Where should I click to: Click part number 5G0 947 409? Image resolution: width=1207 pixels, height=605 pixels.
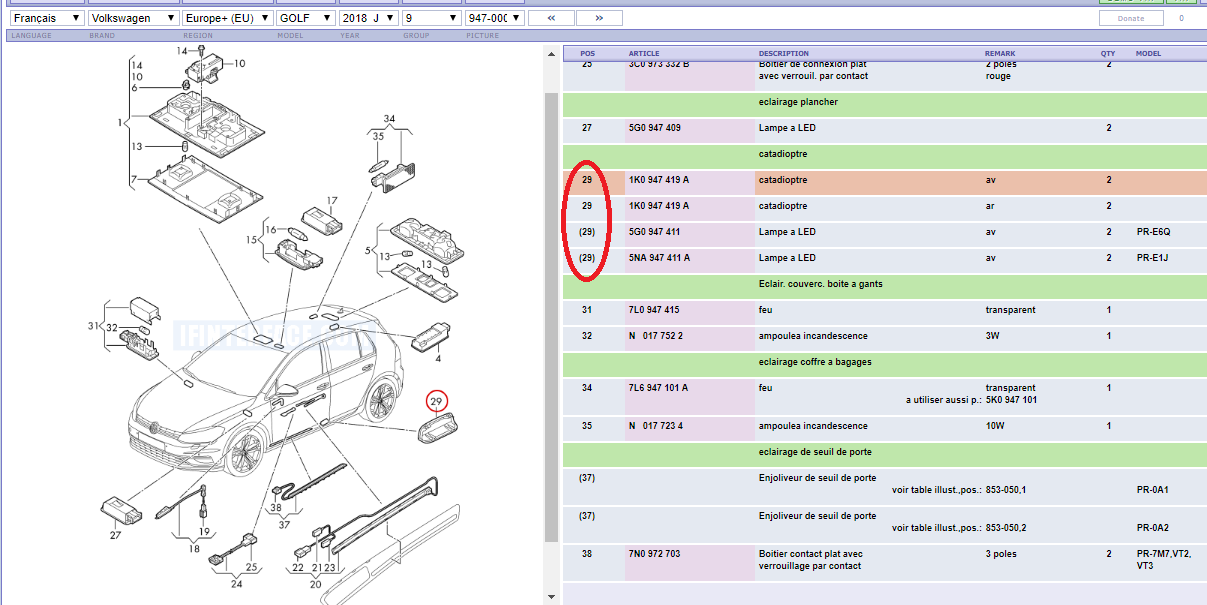click(654, 128)
